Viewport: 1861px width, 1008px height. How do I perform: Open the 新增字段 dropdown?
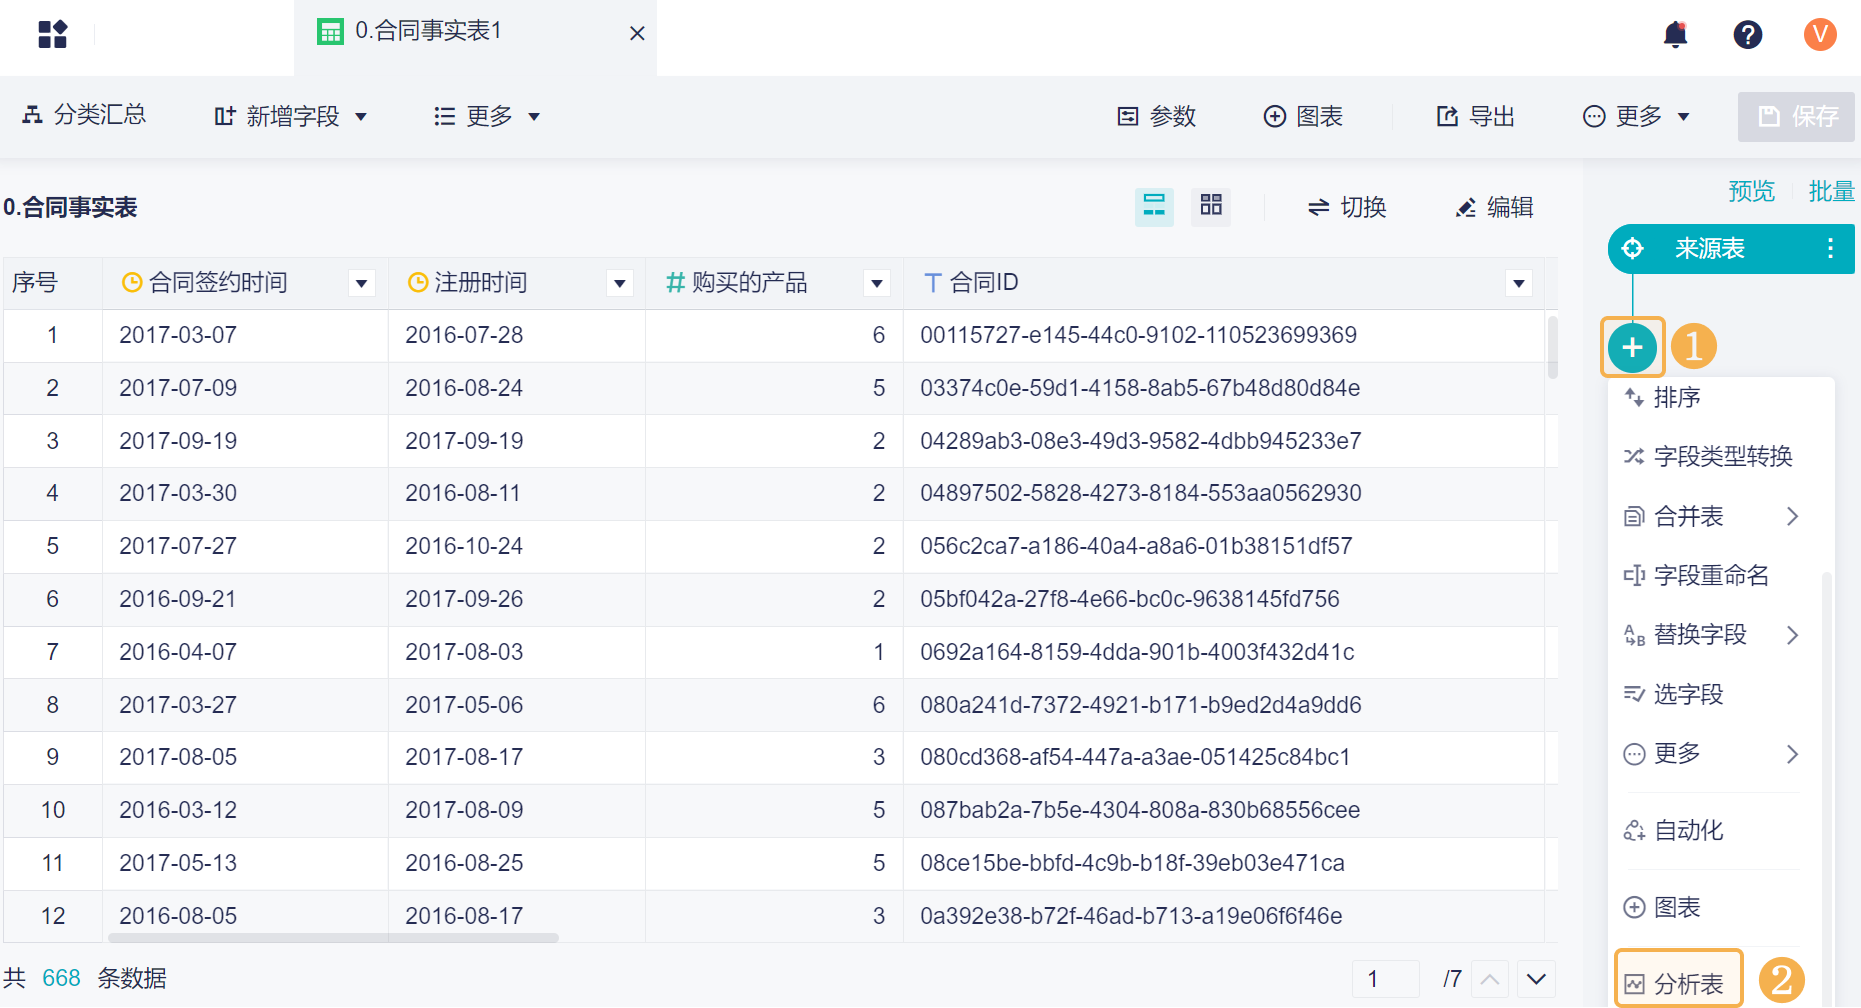coord(291,117)
